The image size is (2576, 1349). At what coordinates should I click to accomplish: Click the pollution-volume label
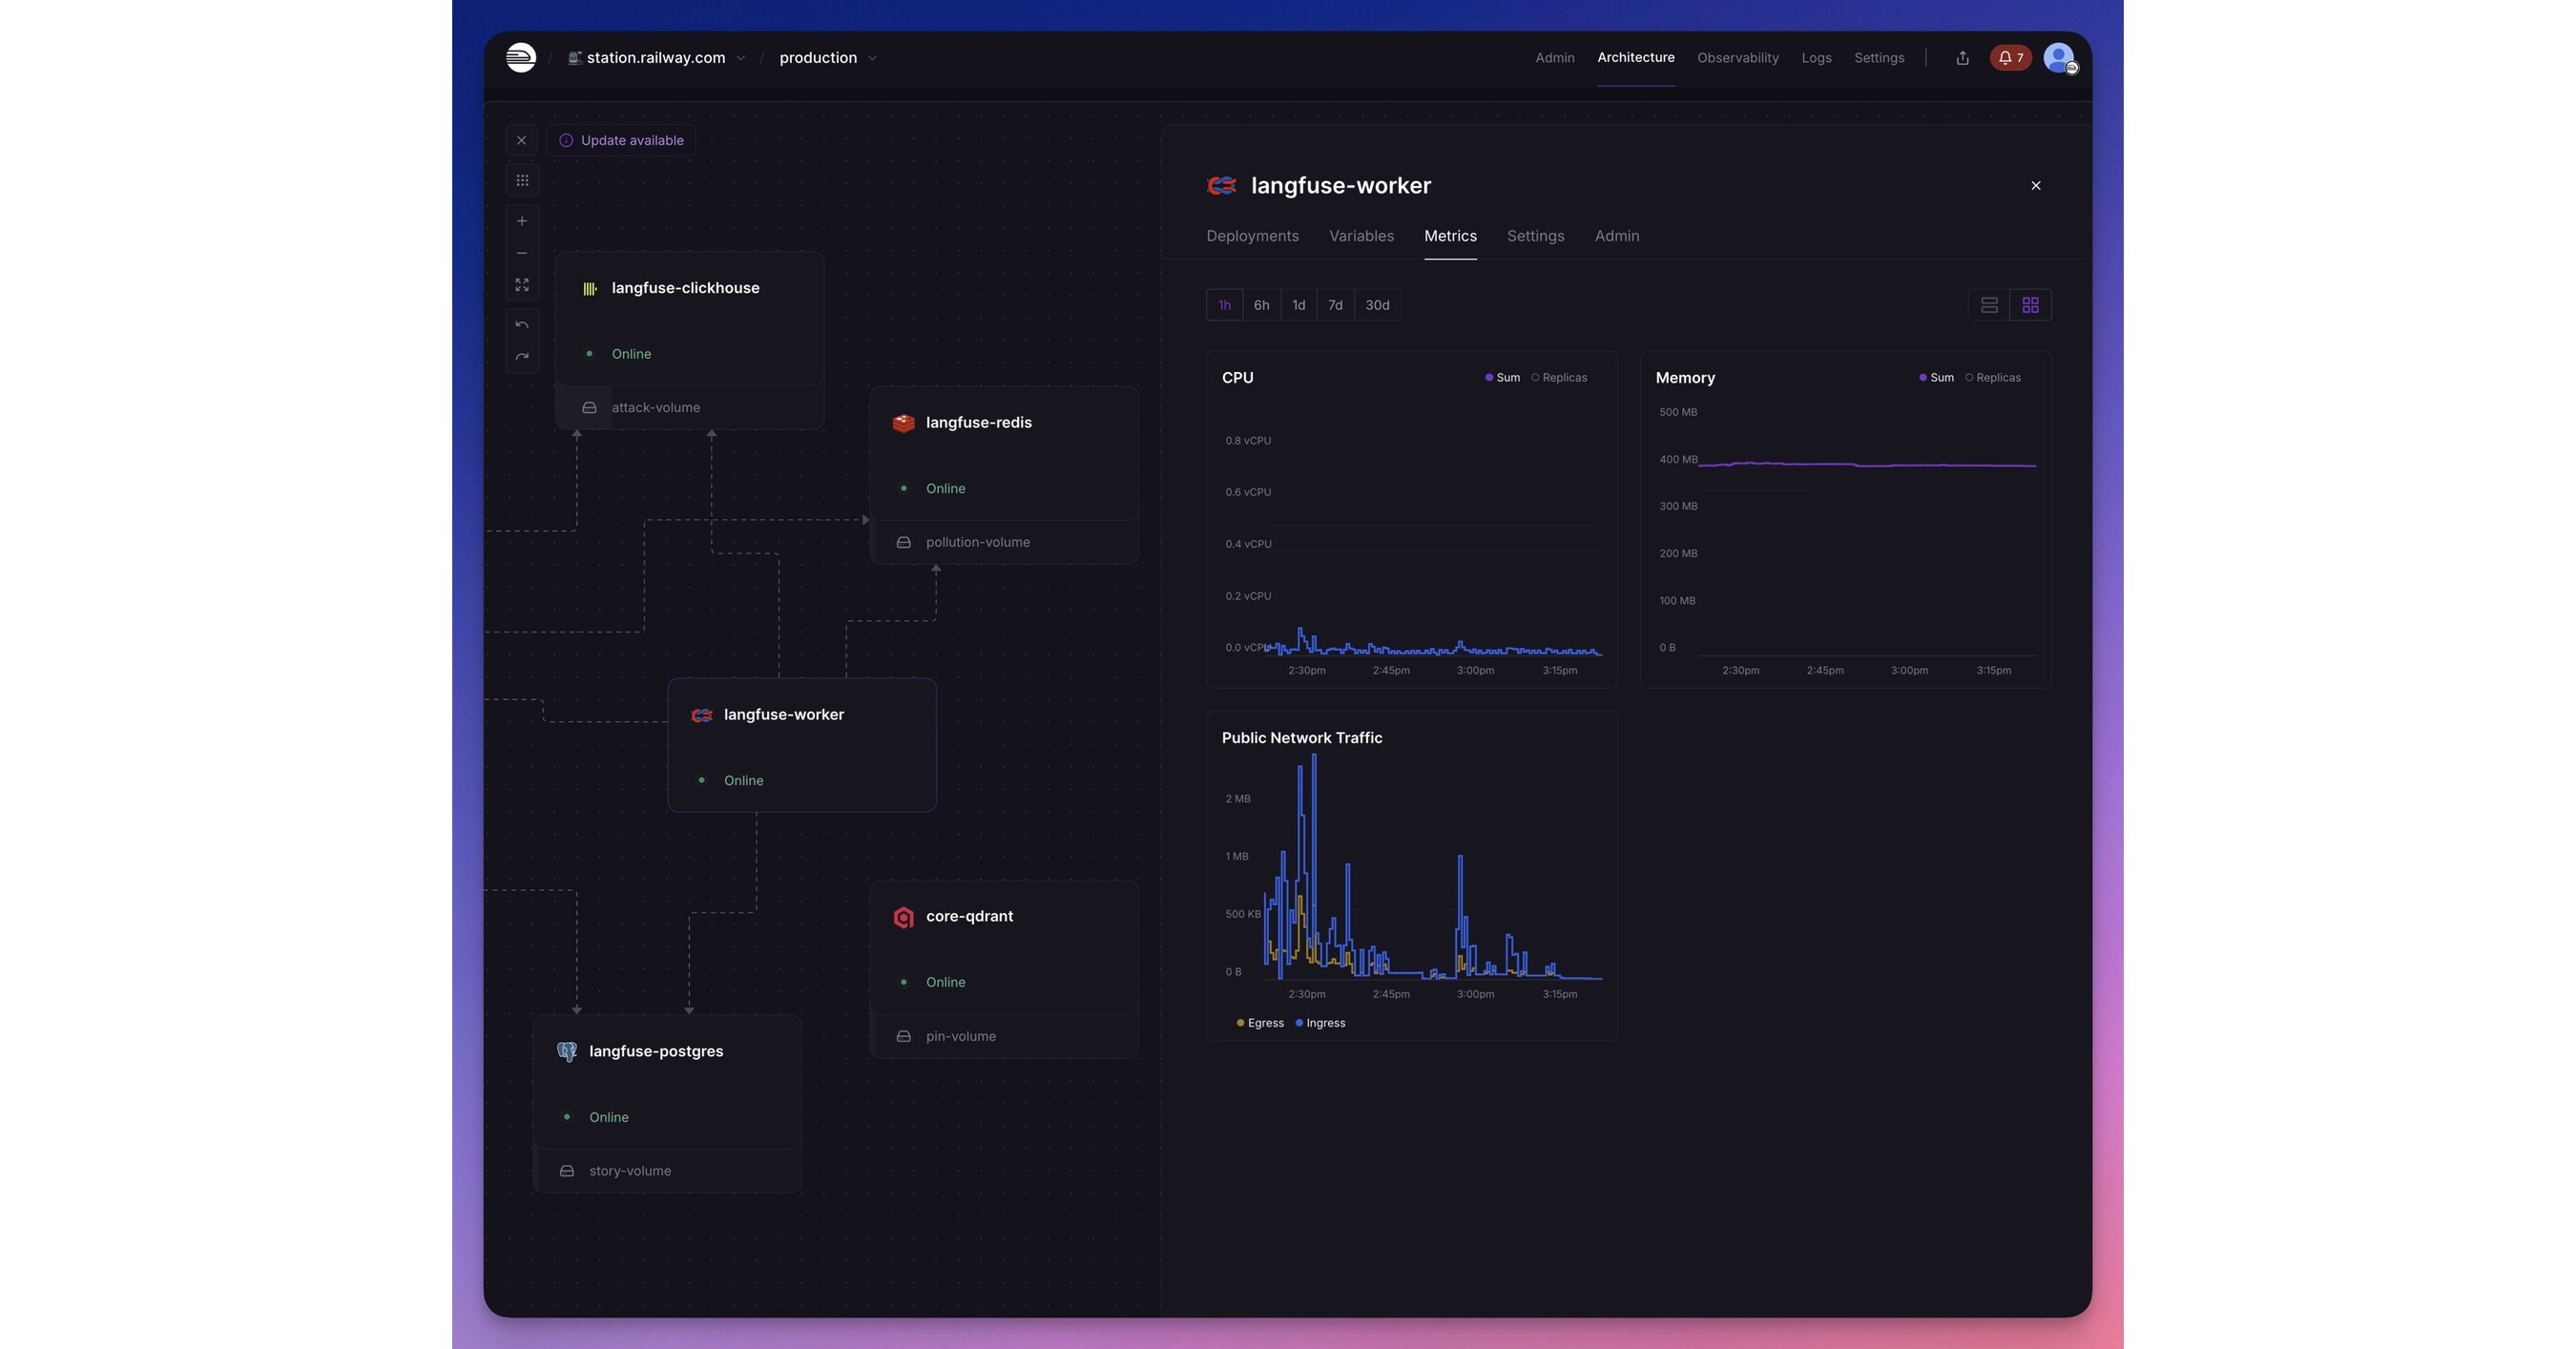(977, 543)
